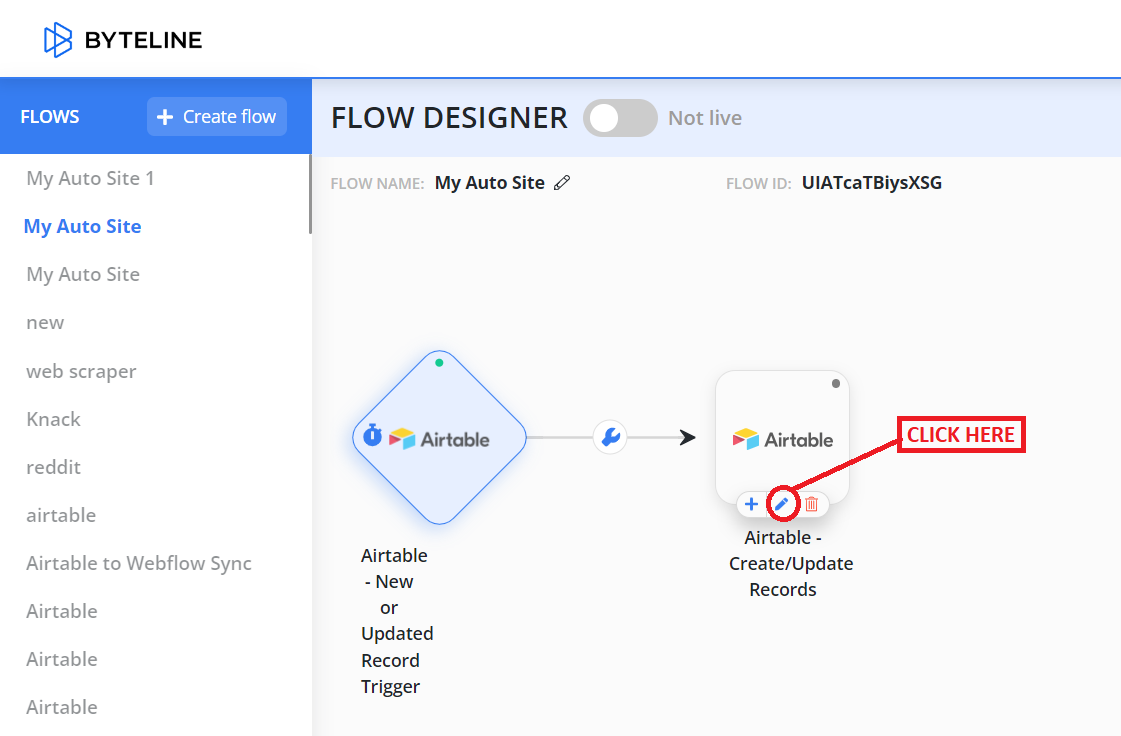Select the flow named new
This screenshot has height=736, width=1121.
[45, 323]
